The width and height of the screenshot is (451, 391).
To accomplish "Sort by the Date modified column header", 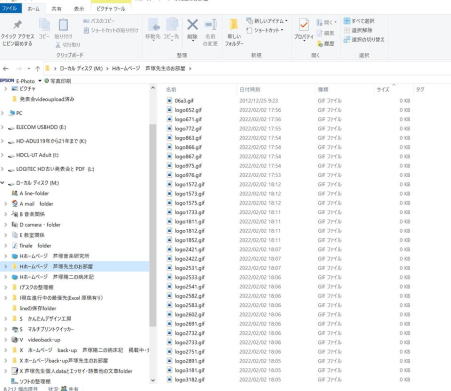I will 250,89.
